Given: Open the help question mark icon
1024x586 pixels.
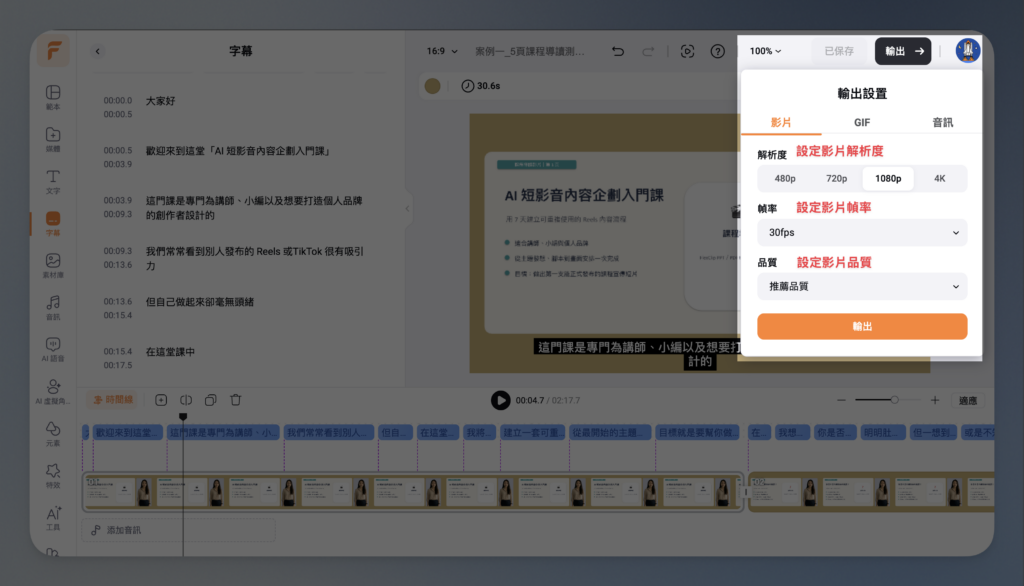Looking at the screenshot, I should coord(718,51).
